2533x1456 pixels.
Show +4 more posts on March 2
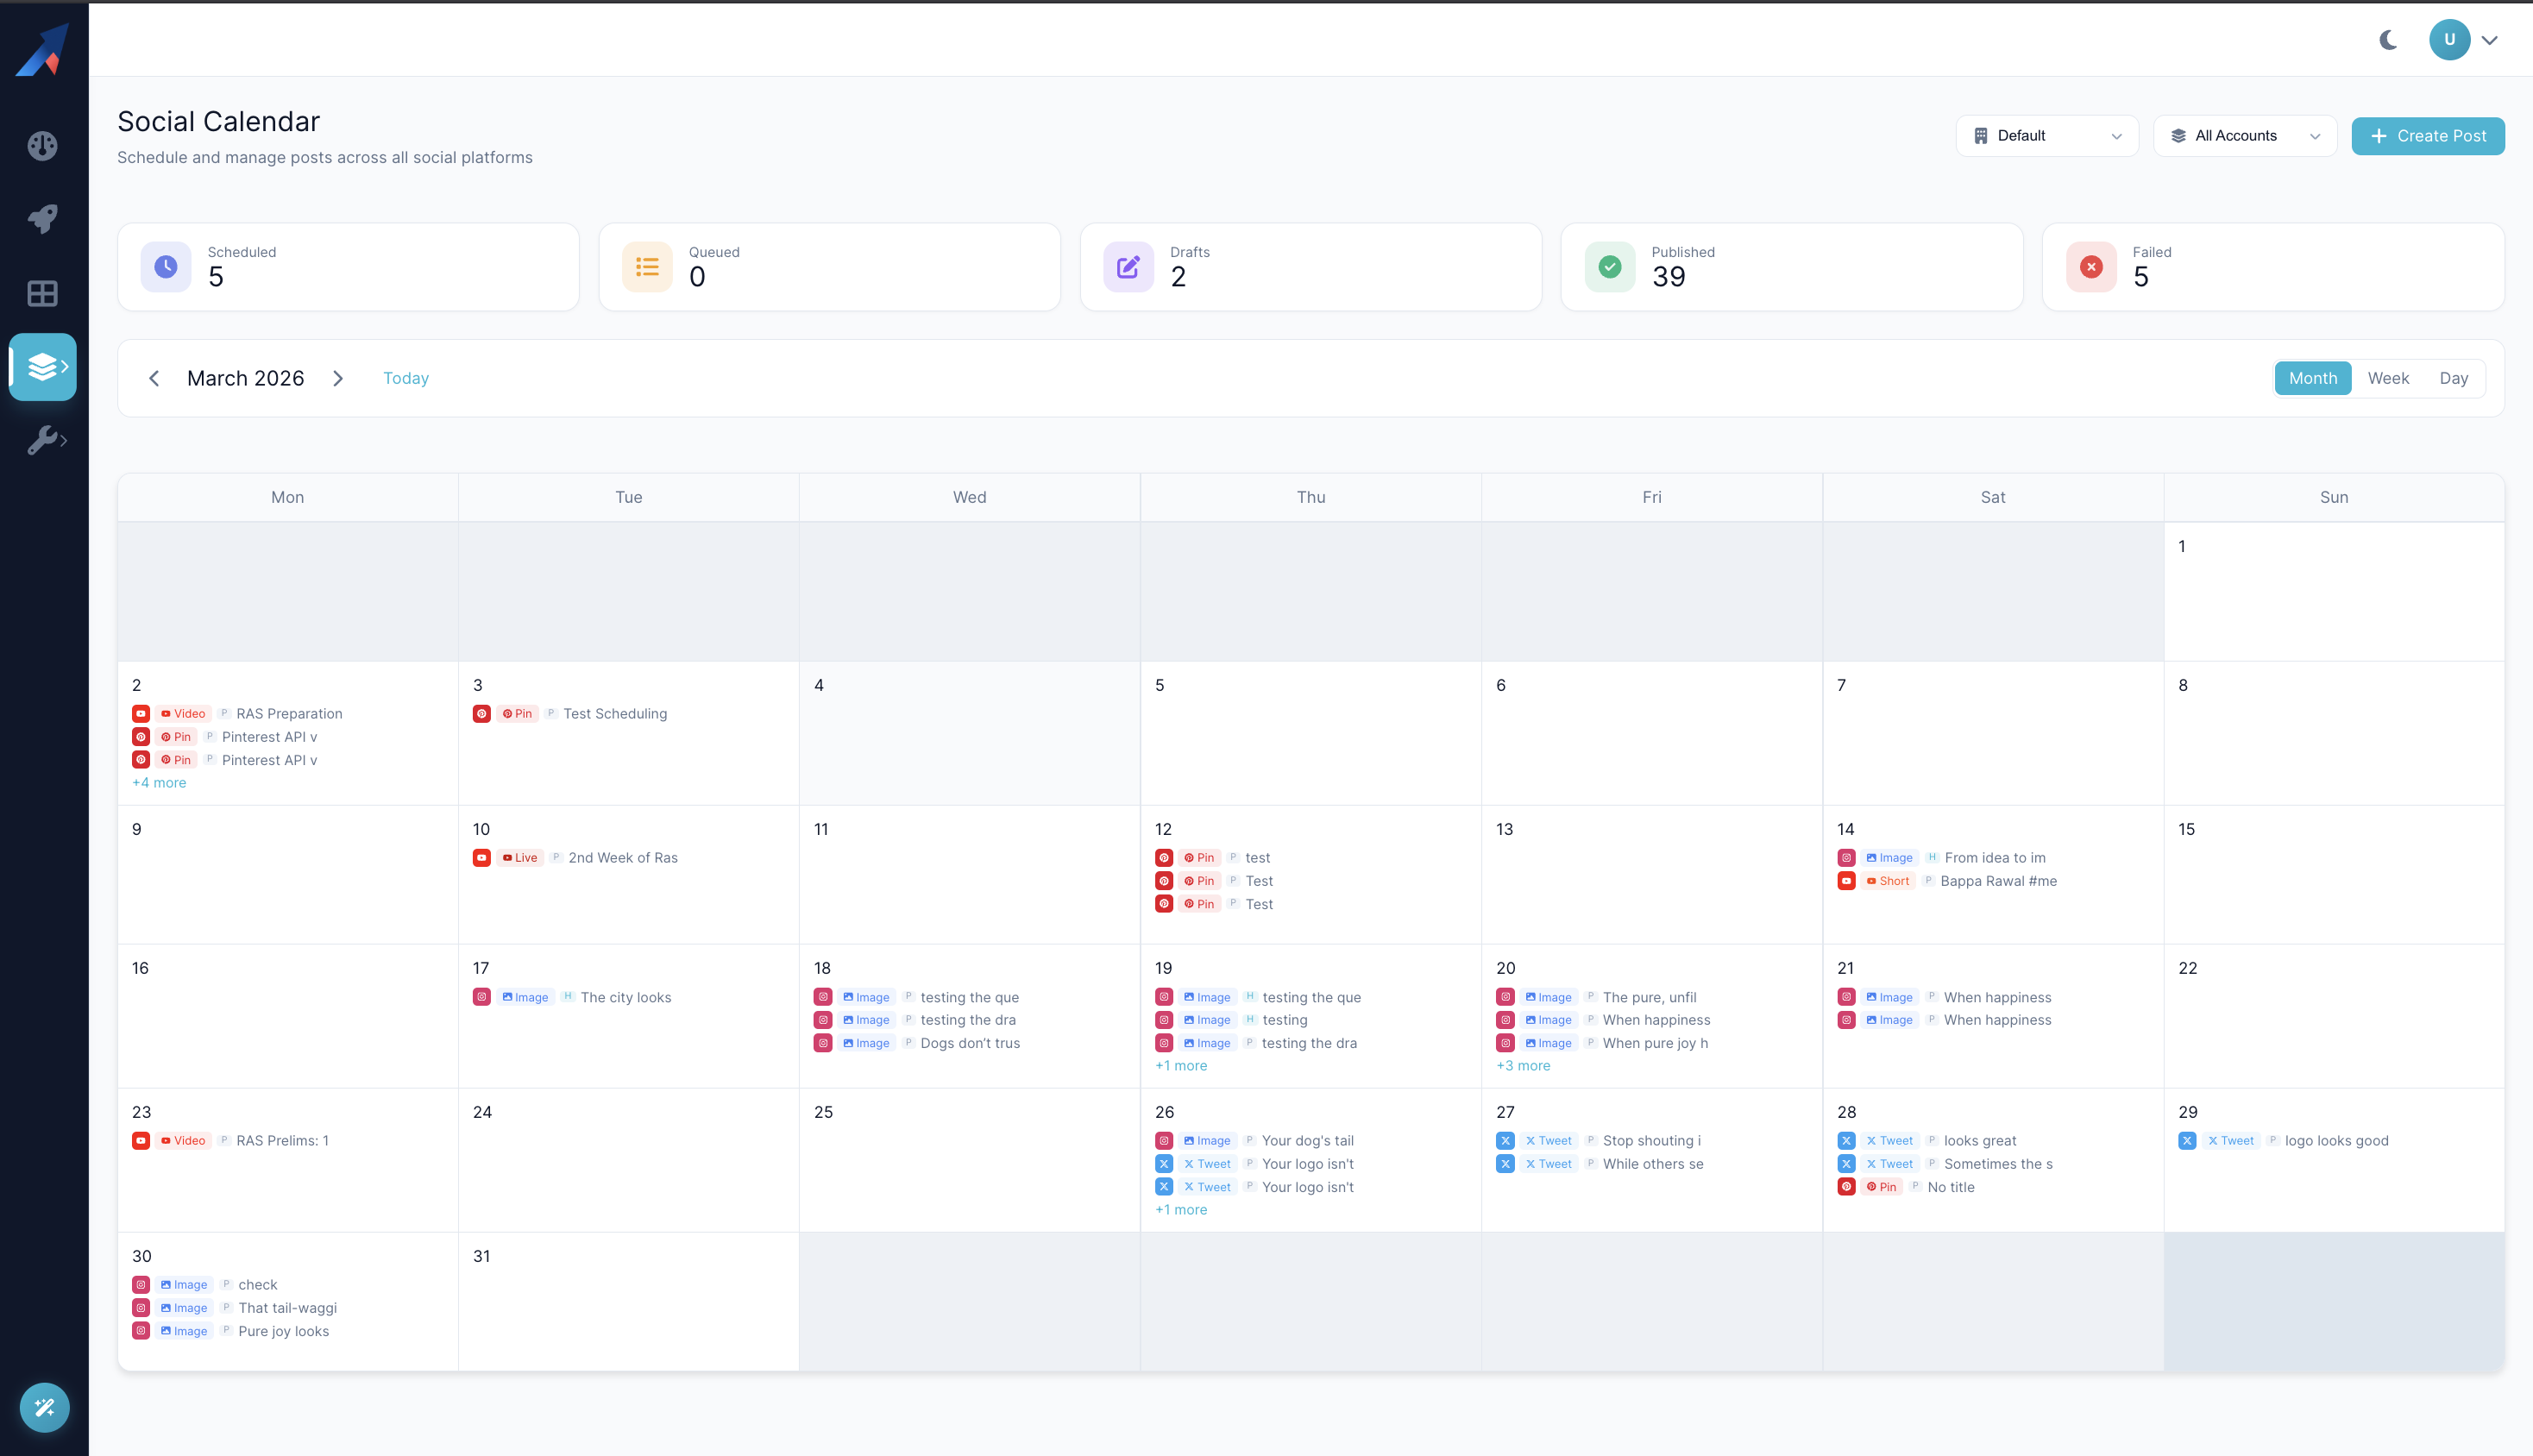[159, 782]
